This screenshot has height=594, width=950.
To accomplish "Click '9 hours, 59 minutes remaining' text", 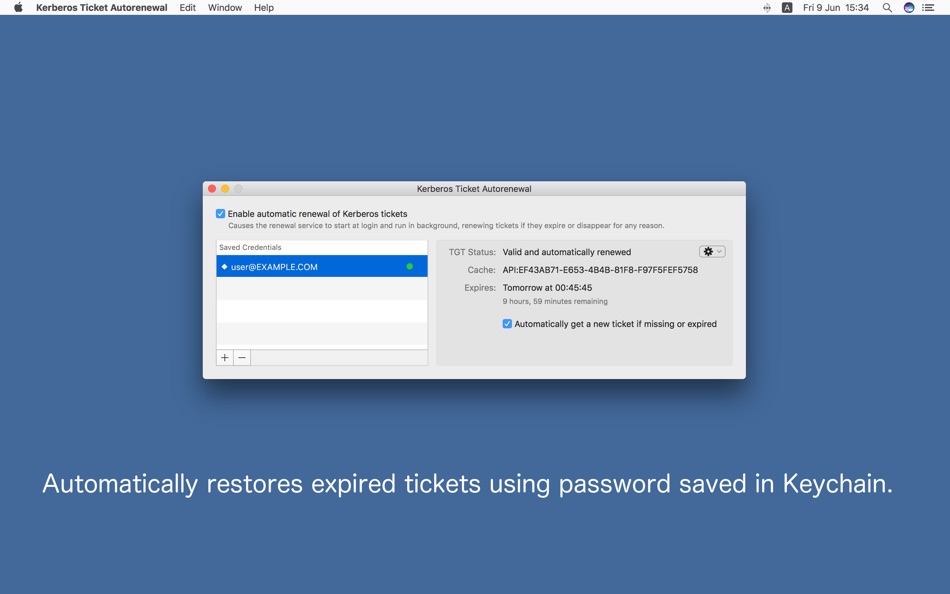I will 555,301.
